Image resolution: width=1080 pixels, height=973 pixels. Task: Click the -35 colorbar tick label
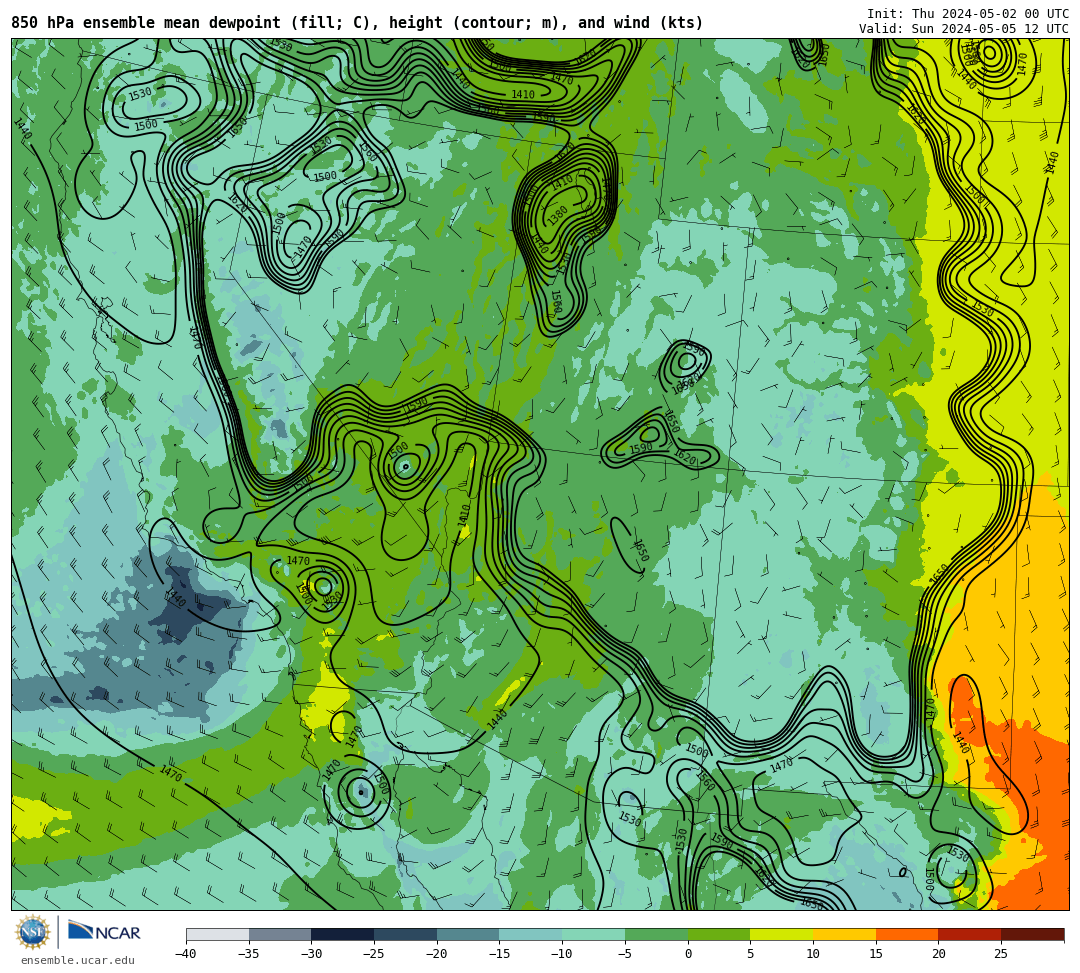(x=248, y=954)
